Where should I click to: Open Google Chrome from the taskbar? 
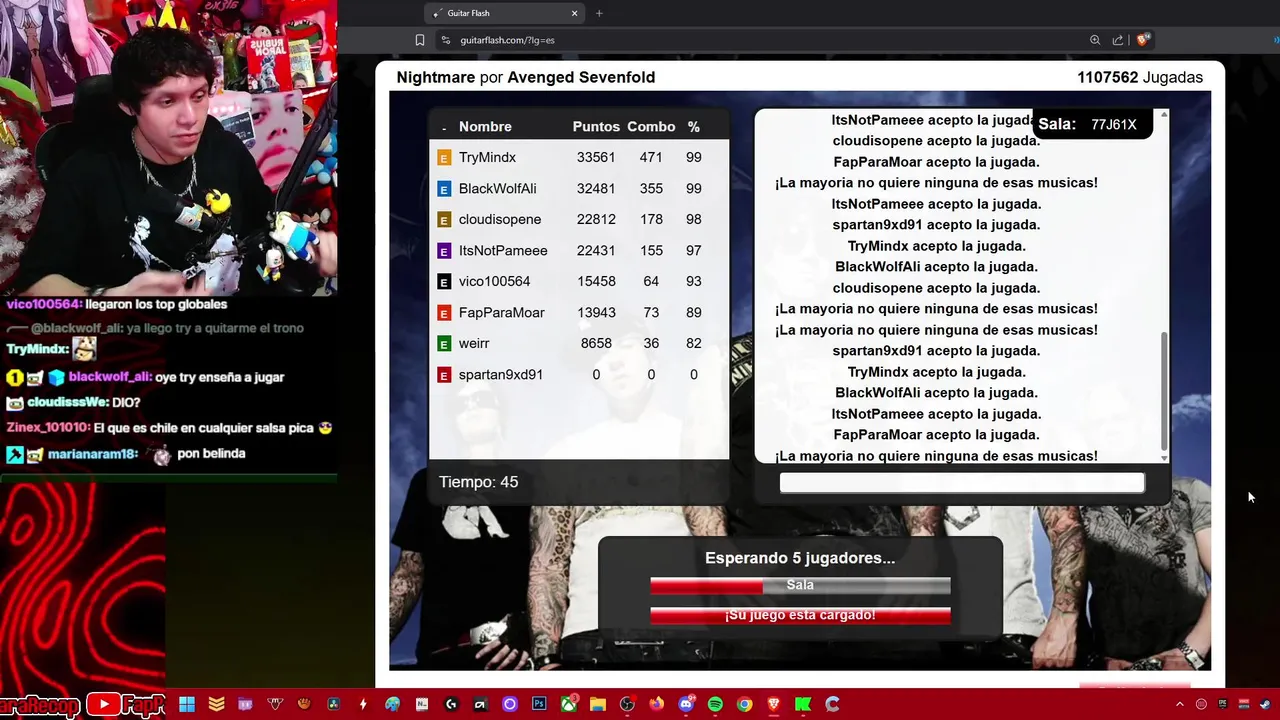point(744,704)
